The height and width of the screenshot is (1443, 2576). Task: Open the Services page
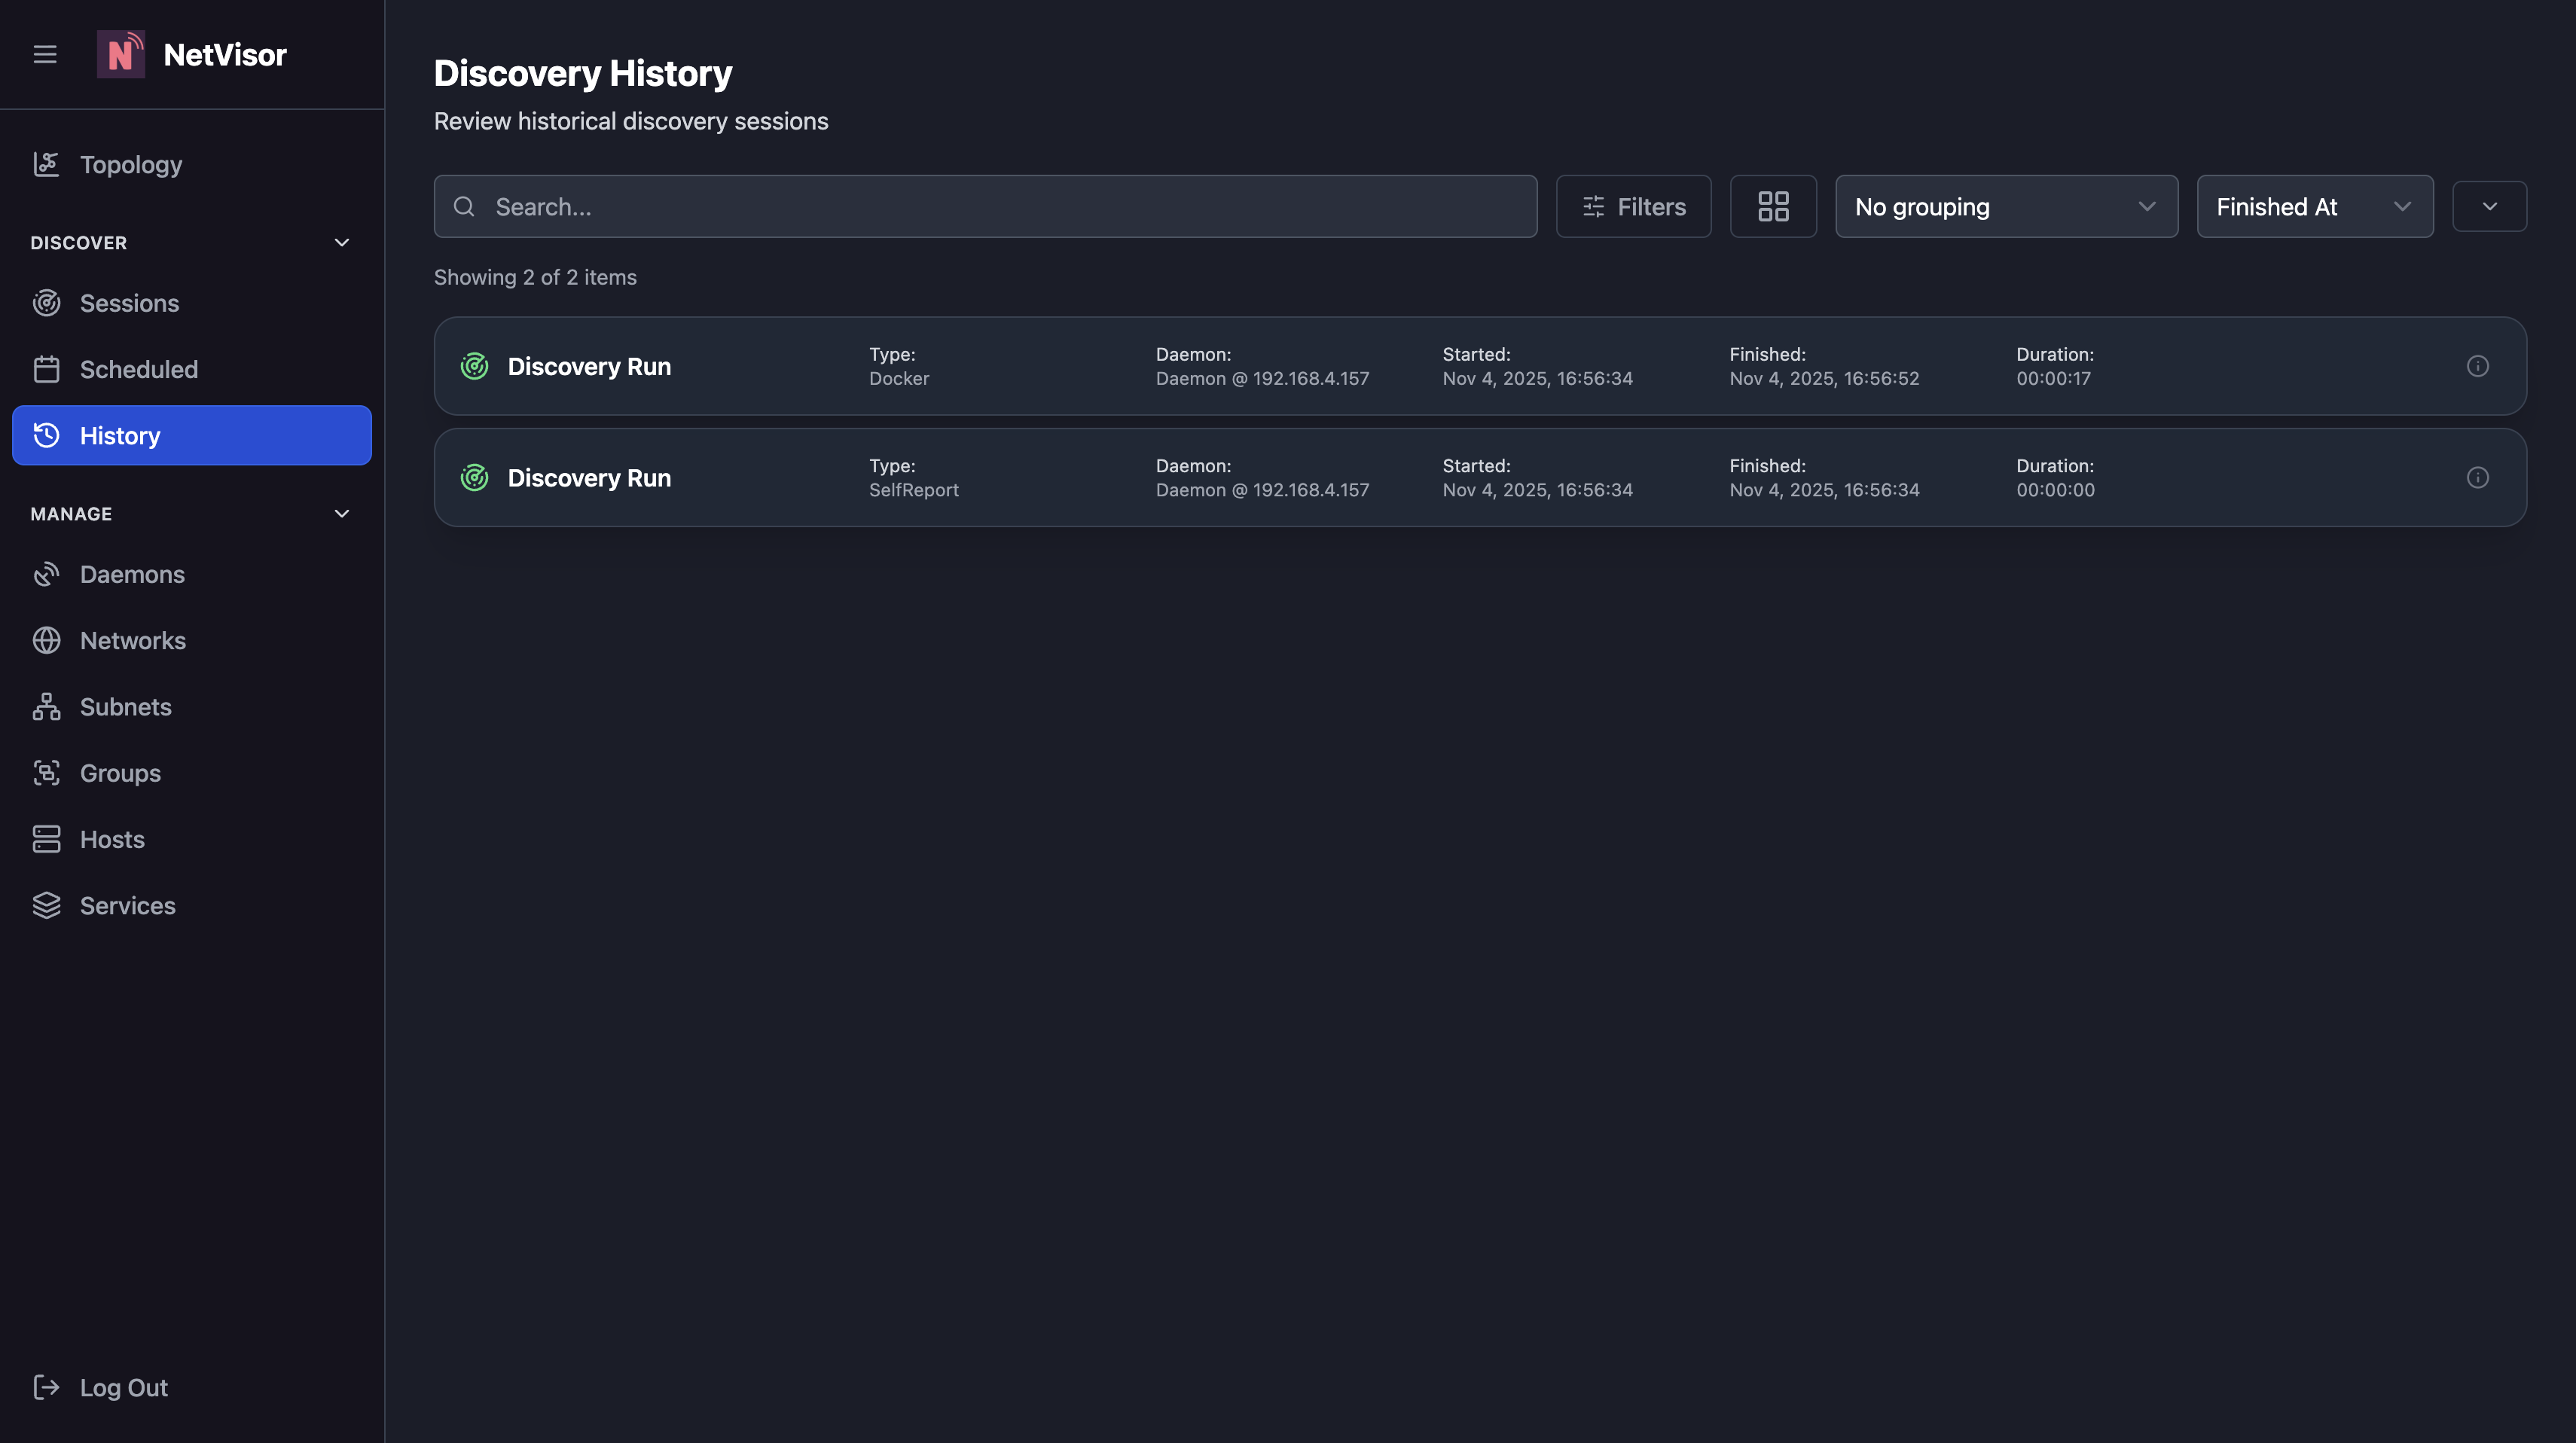[192, 905]
